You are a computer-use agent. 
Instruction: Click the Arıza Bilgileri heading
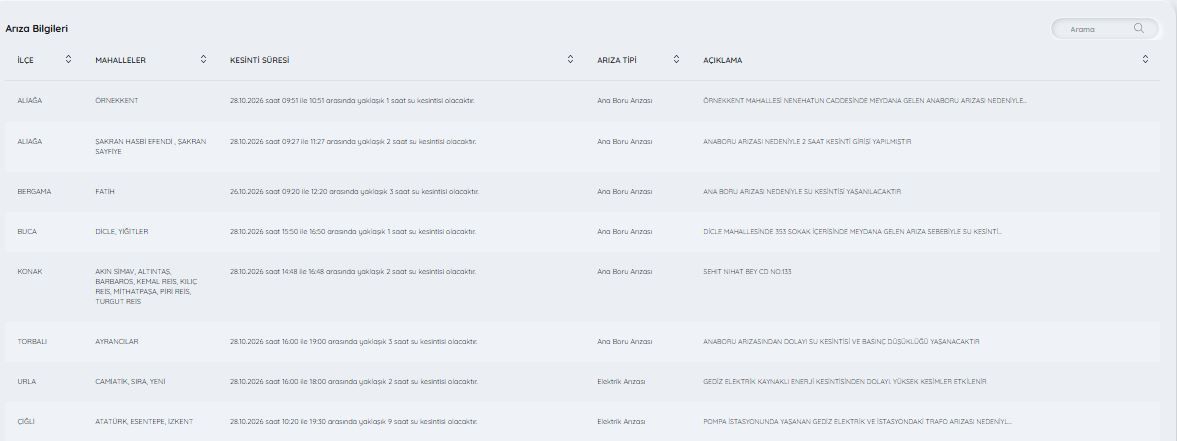click(x=37, y=28)
